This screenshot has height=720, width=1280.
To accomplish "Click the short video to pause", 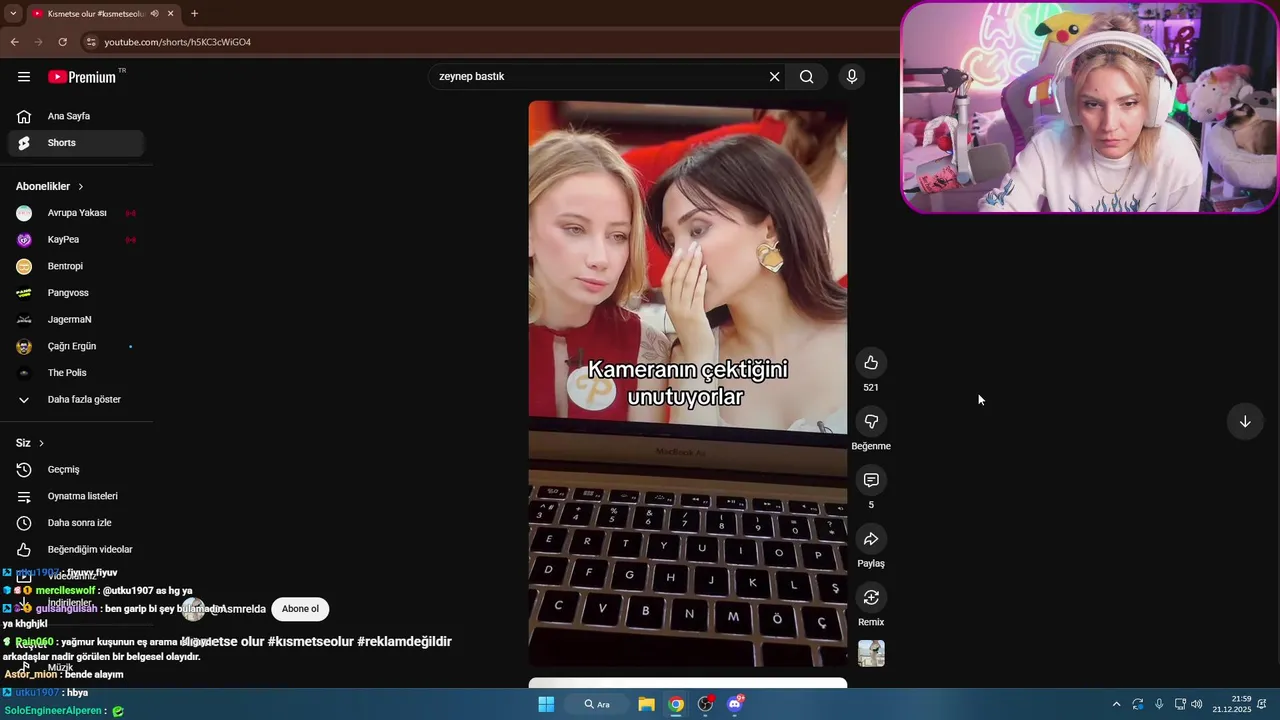I will click(688, 383).
